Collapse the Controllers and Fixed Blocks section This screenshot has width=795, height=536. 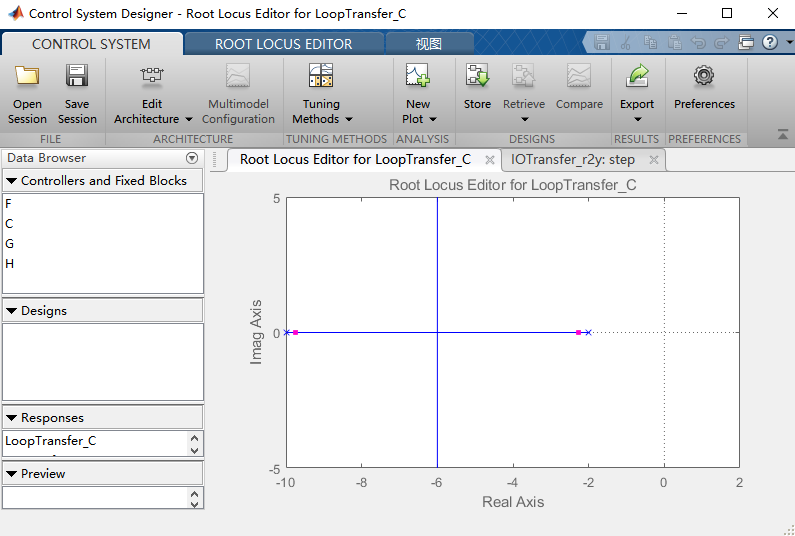12,181
